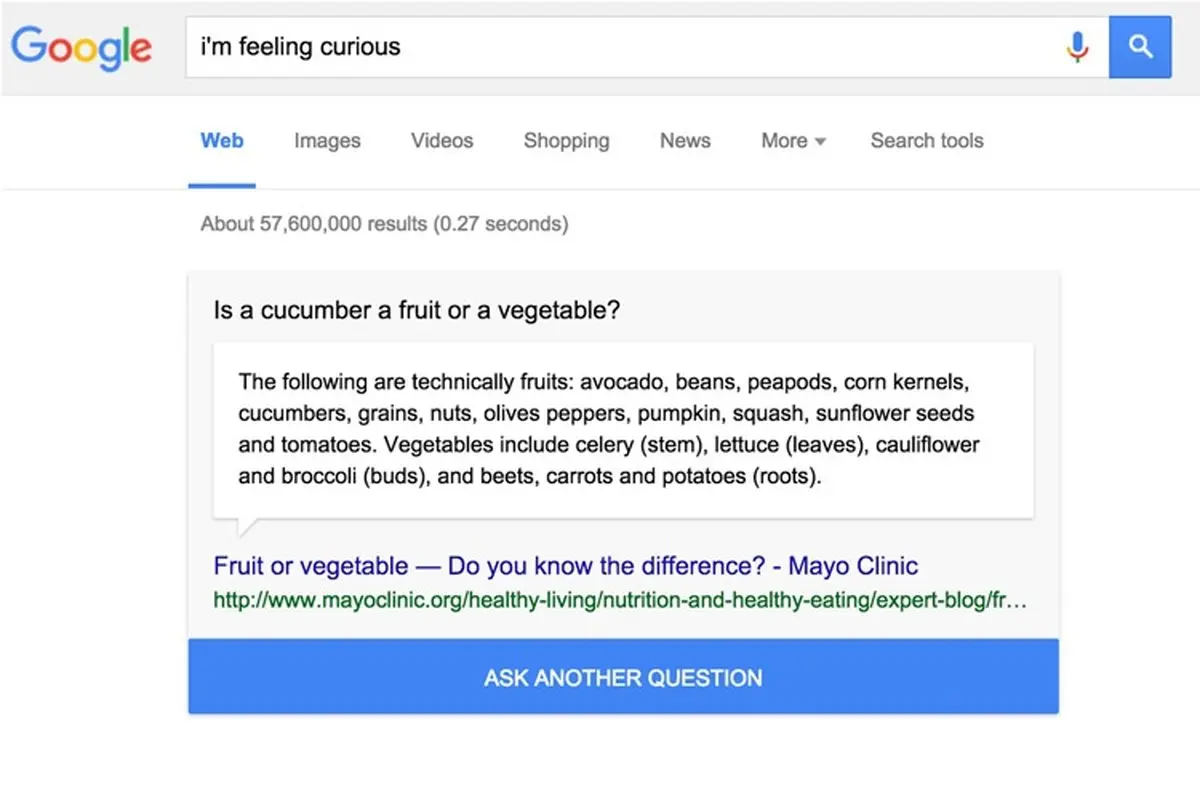The height and width of the screenshot is (800, 1200).
Task: Click the Google logo
Action: 82,47
